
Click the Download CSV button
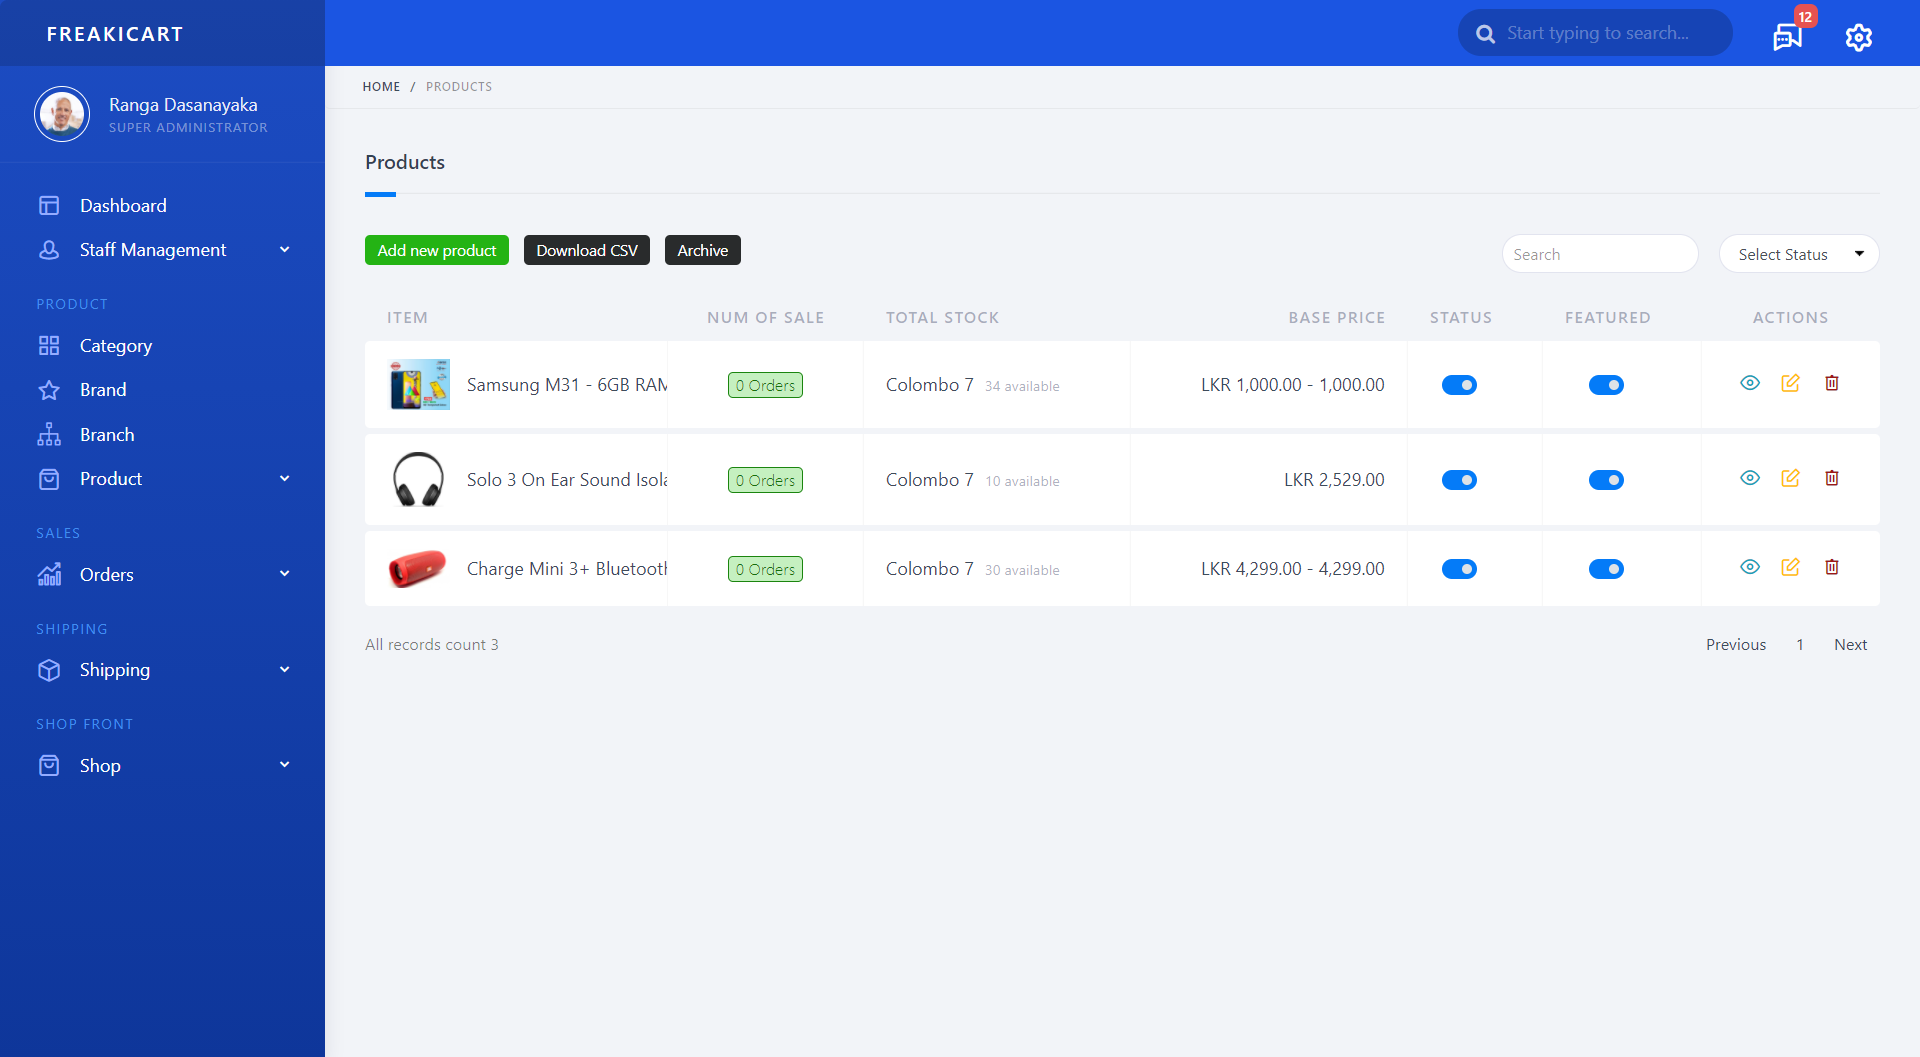586,250
